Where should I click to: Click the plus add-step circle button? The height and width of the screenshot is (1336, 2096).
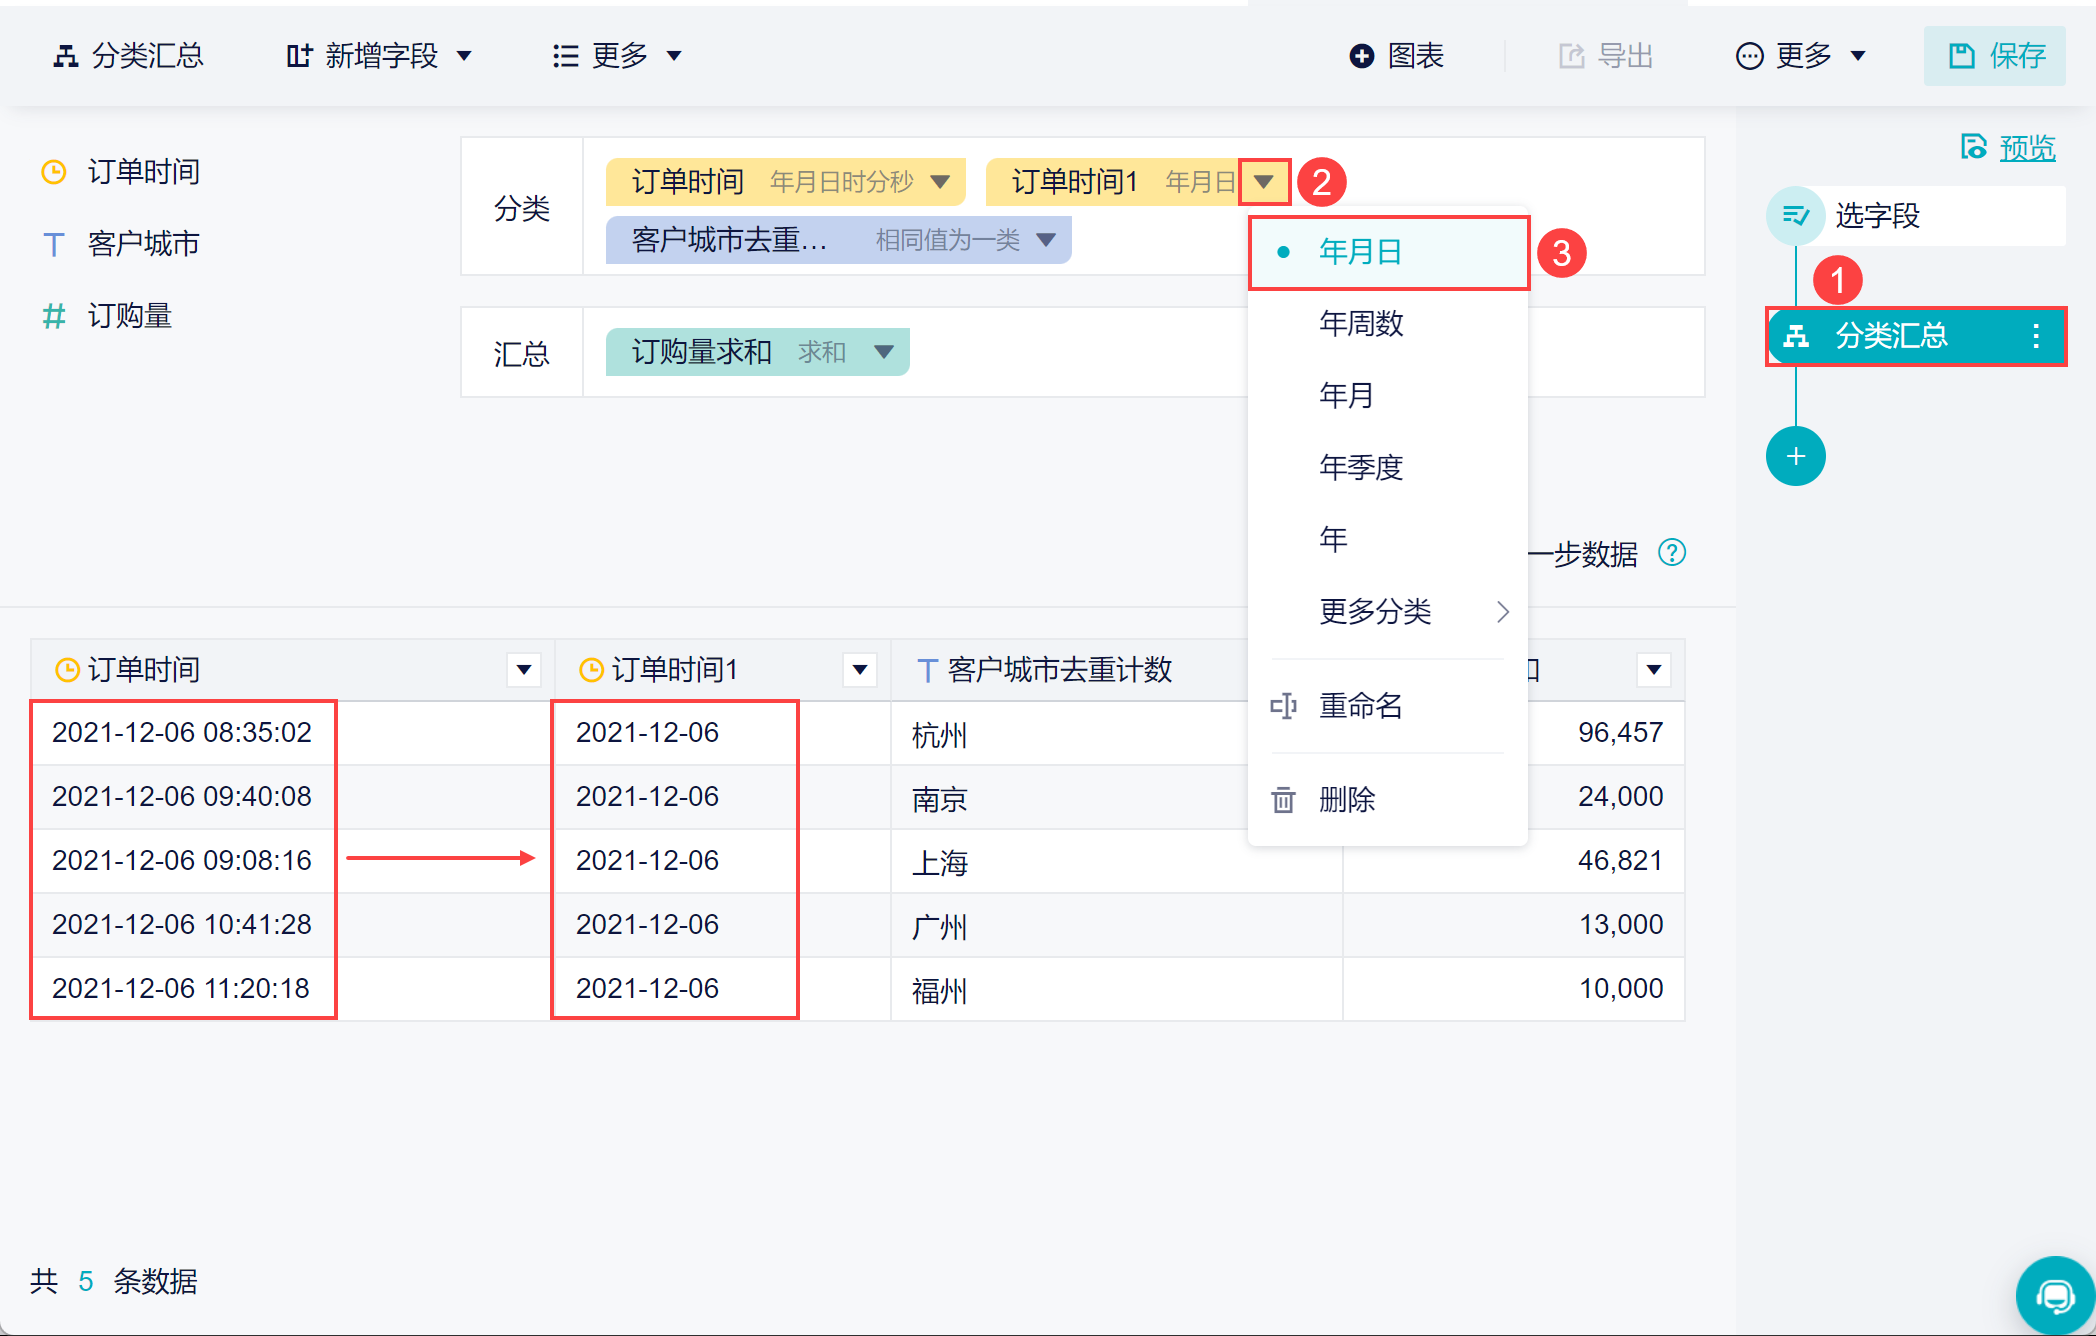tap(1795, 457)
